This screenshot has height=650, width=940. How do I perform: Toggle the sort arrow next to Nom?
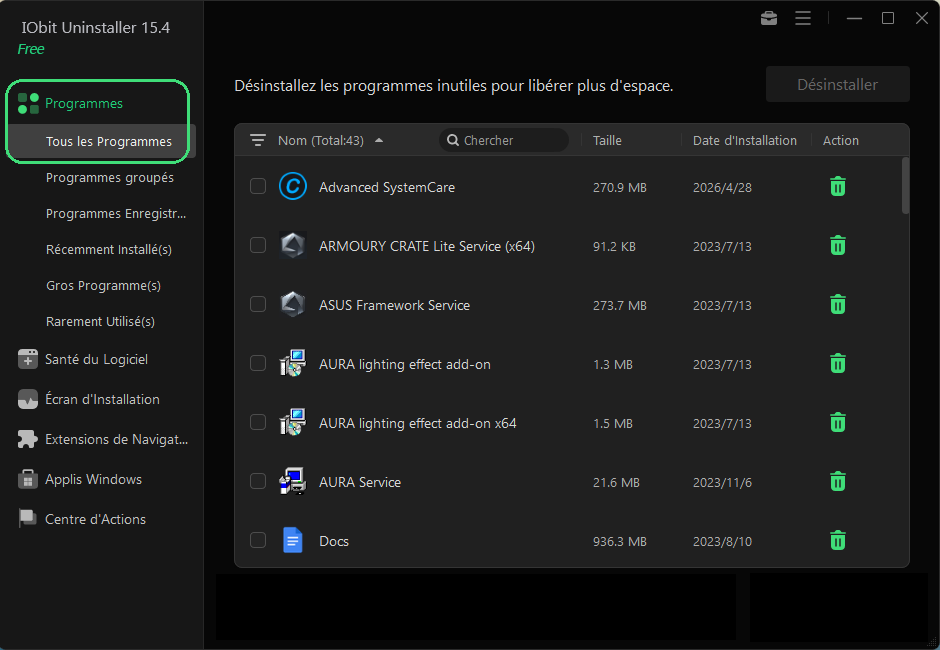379,140
